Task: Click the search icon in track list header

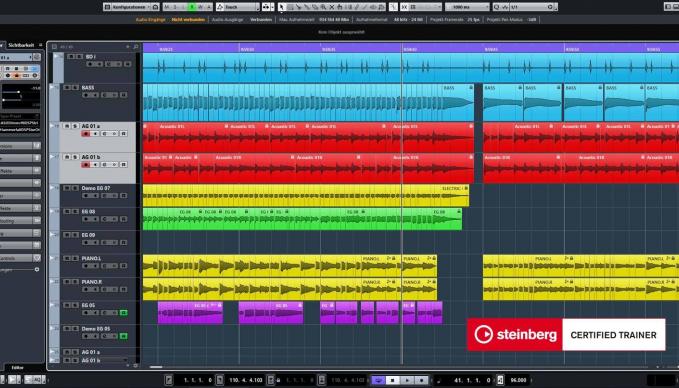Action: tap(136, 46)
